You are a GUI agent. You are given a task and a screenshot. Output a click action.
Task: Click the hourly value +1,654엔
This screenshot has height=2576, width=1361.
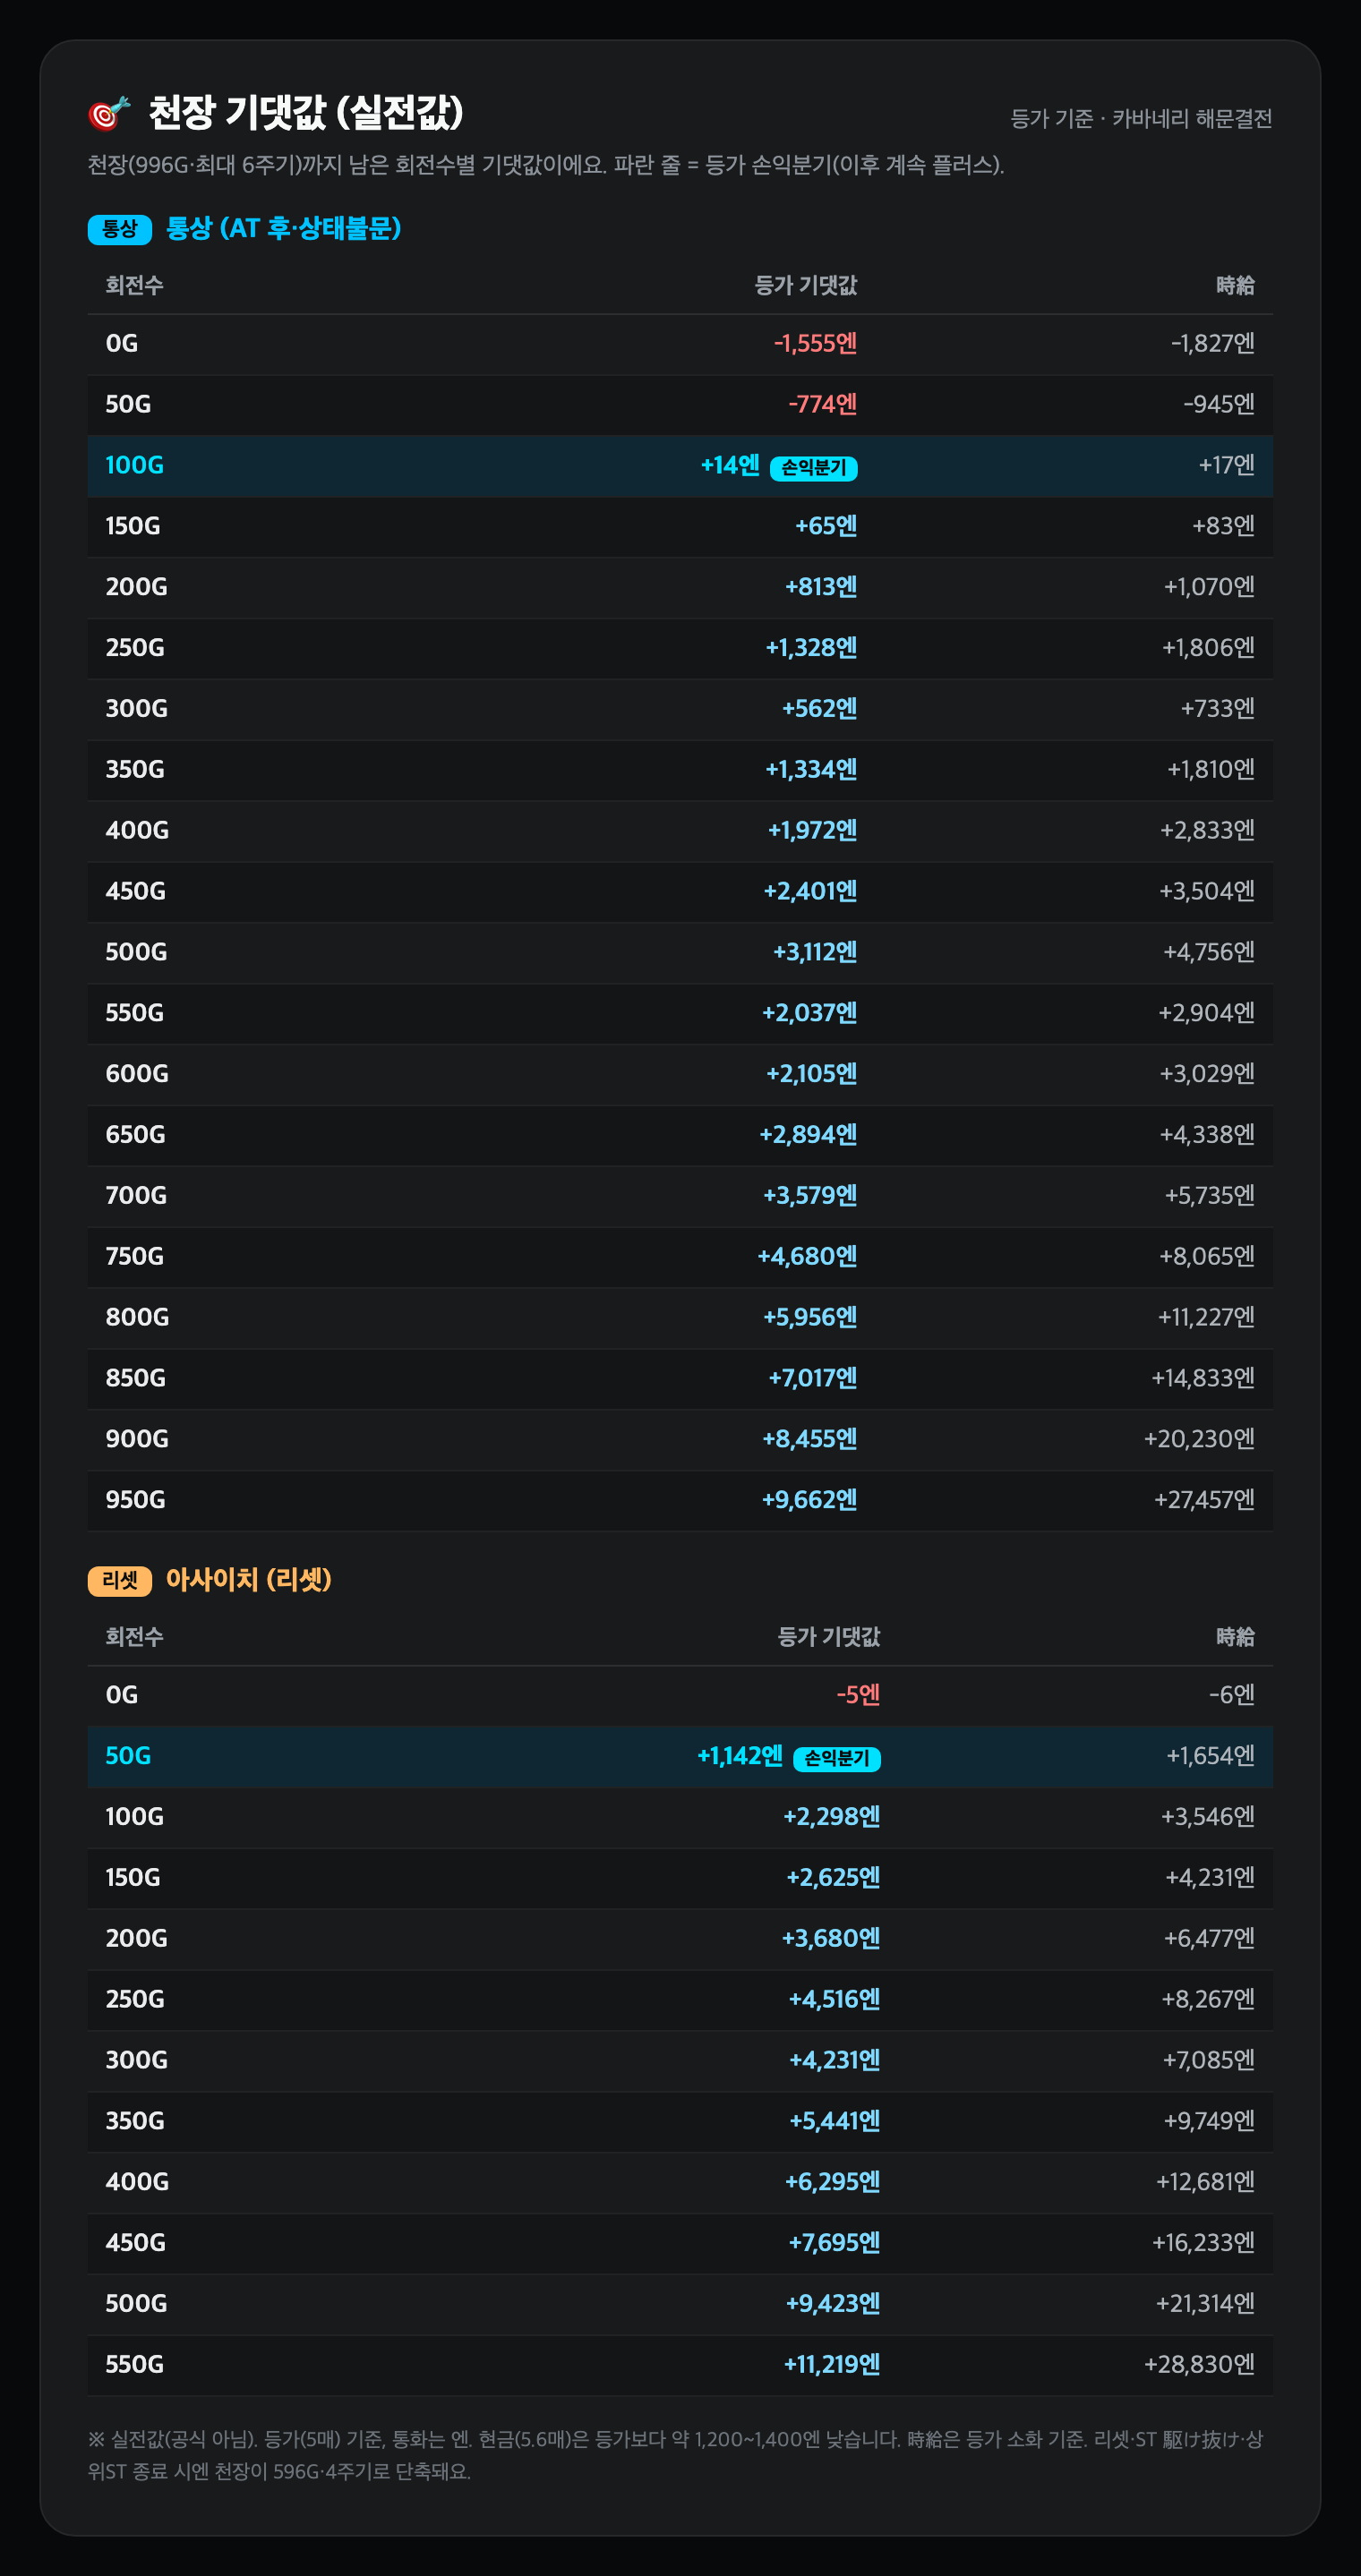1210,1757
